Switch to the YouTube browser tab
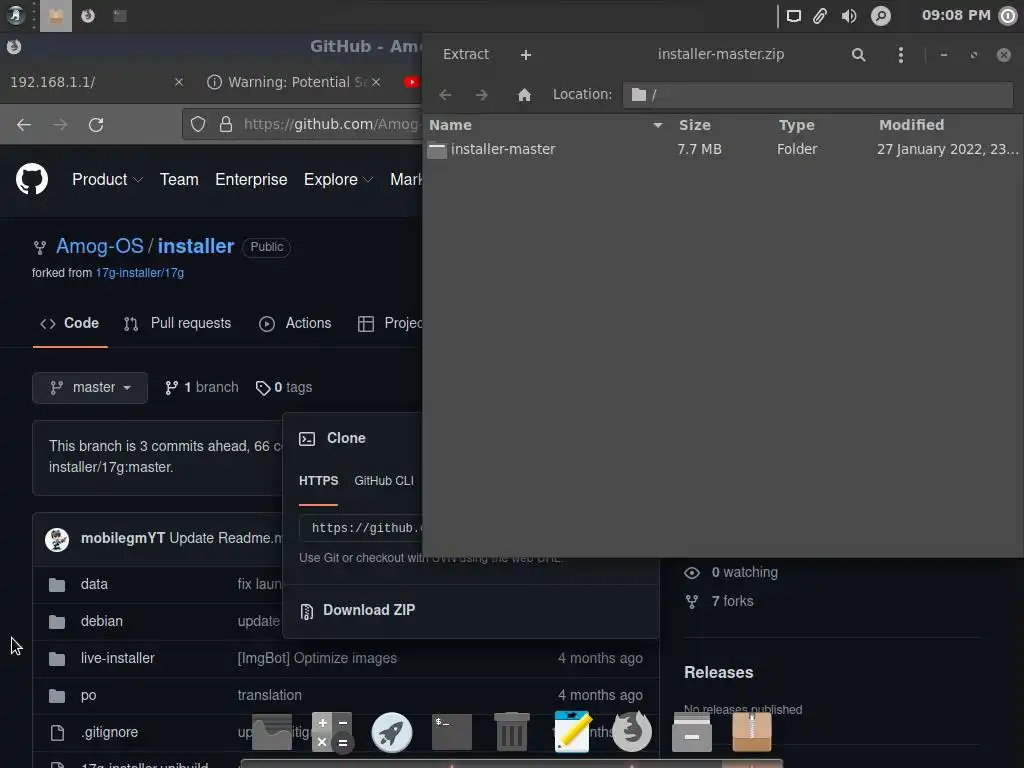The height and width of the screenshot is (768, 1024). [411, 82]
